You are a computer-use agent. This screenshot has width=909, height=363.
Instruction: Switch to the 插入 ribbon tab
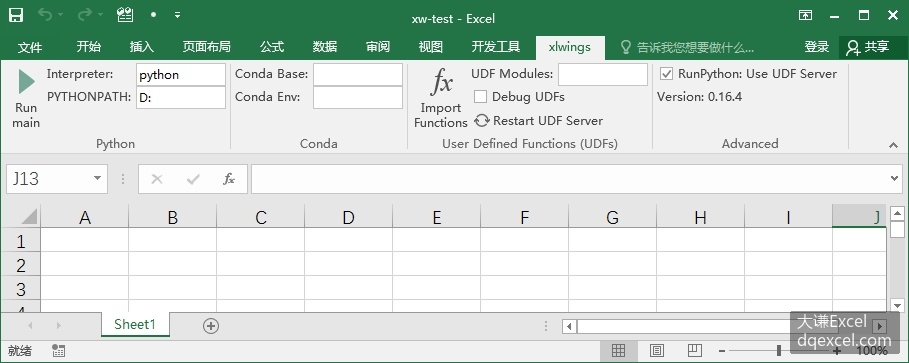pyautogui.click(x=141, y=47)
